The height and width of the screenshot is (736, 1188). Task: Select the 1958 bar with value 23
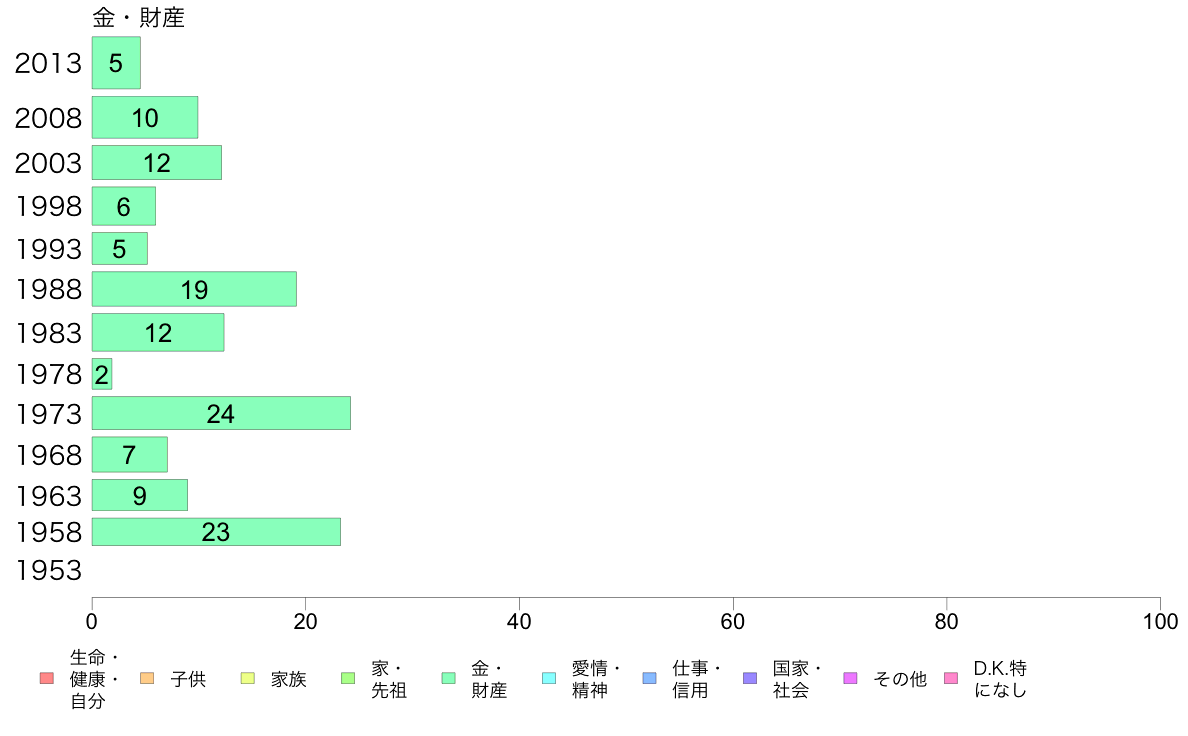click(x=216, y=532)
